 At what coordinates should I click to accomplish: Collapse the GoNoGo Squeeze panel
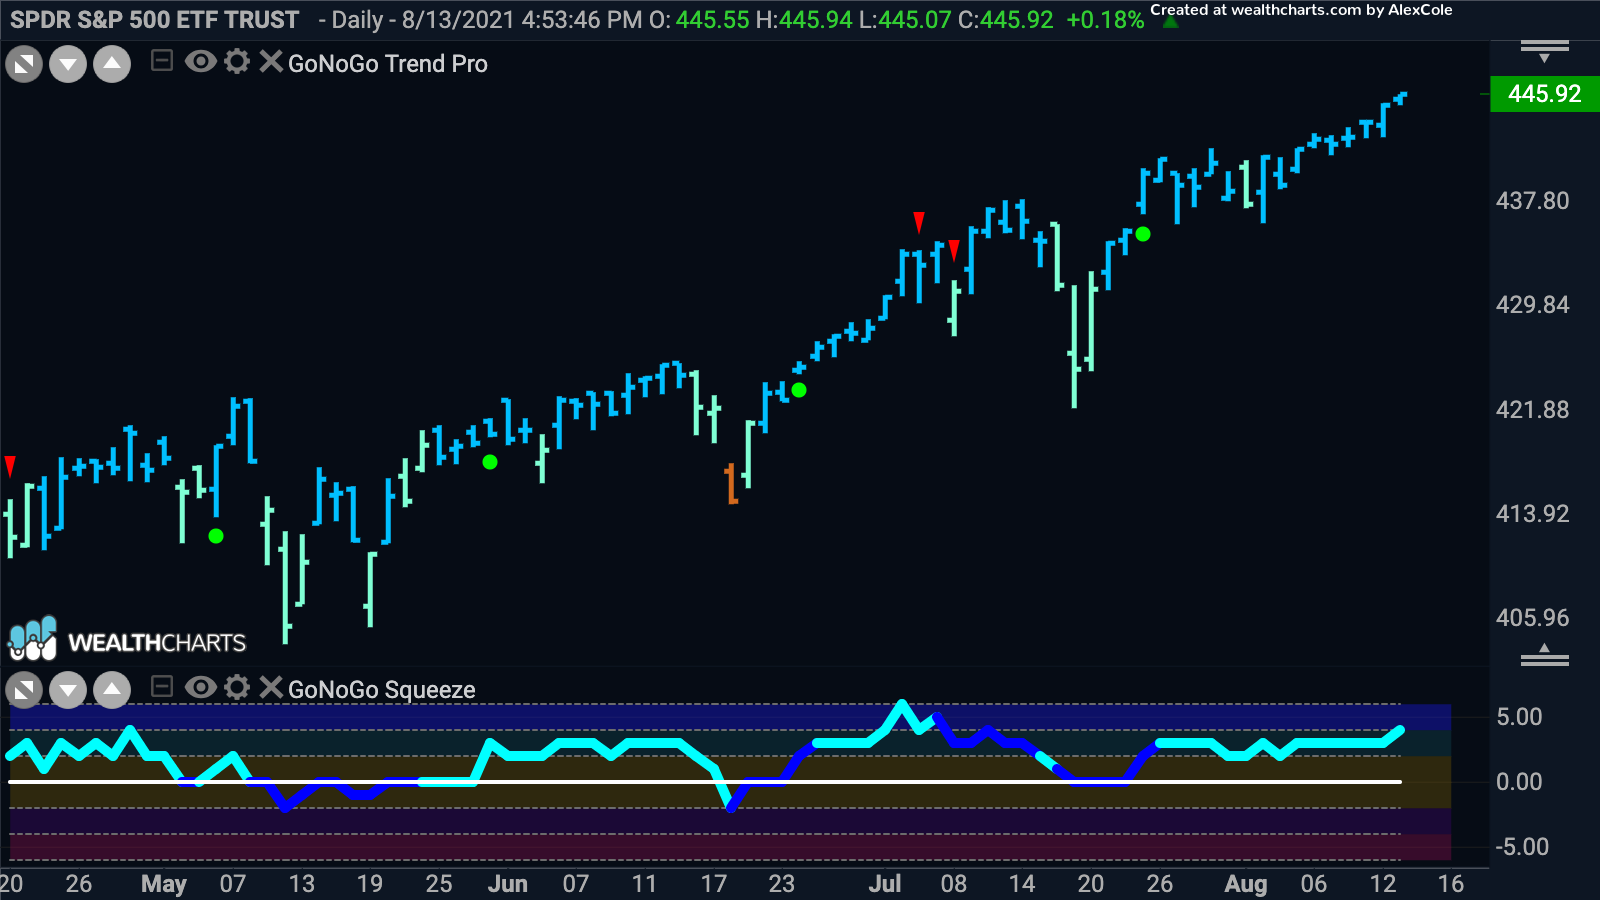point(160,688)
